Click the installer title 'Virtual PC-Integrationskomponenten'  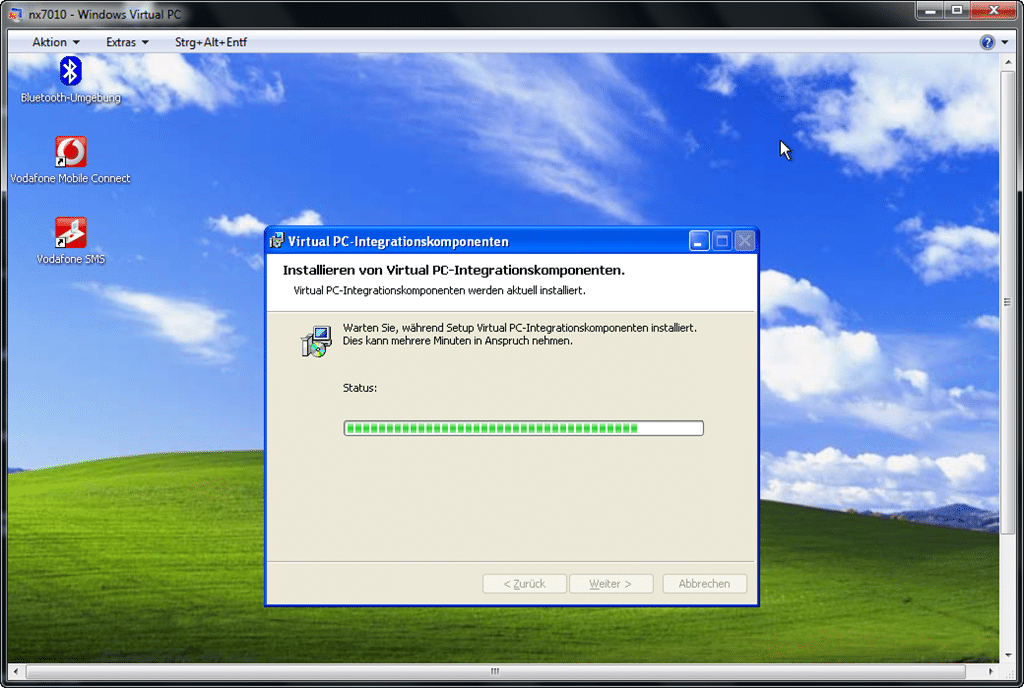point(398,242)
